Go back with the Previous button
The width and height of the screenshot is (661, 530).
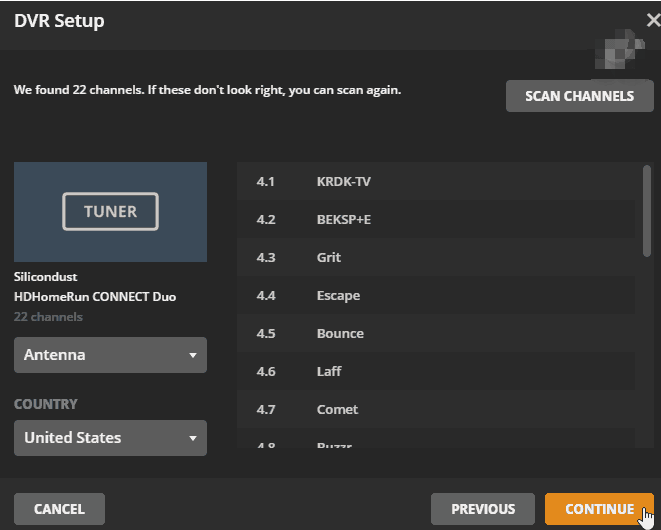(483, 509)
